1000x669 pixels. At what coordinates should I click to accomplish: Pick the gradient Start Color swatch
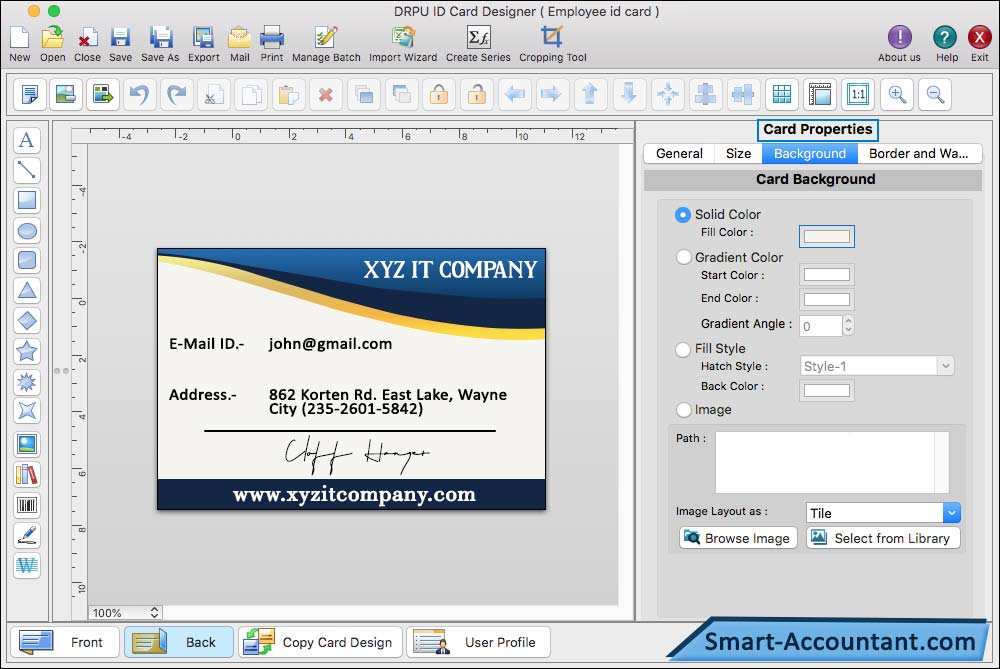point(827,275)
